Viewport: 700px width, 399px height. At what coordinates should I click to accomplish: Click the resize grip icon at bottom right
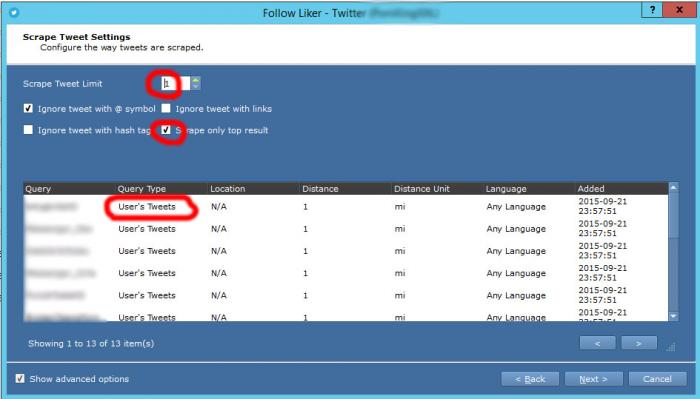point(671,346)
